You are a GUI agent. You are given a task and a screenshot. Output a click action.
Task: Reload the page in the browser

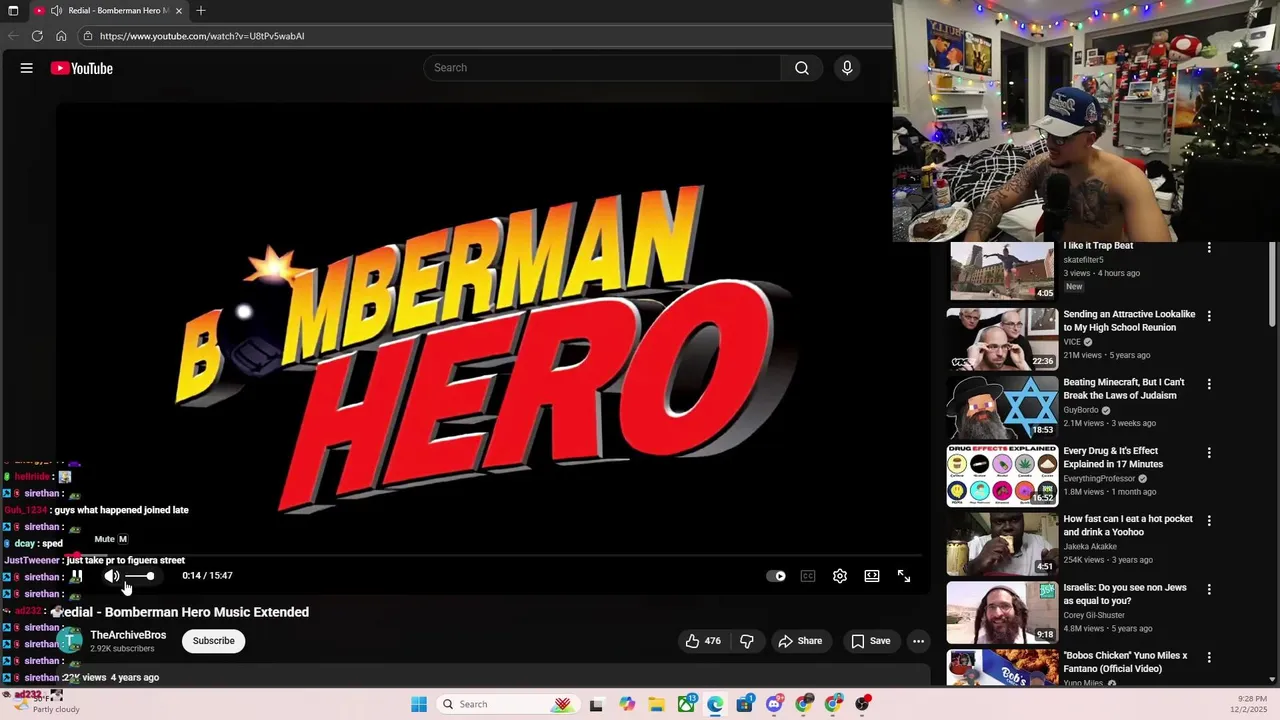[37, 36]
